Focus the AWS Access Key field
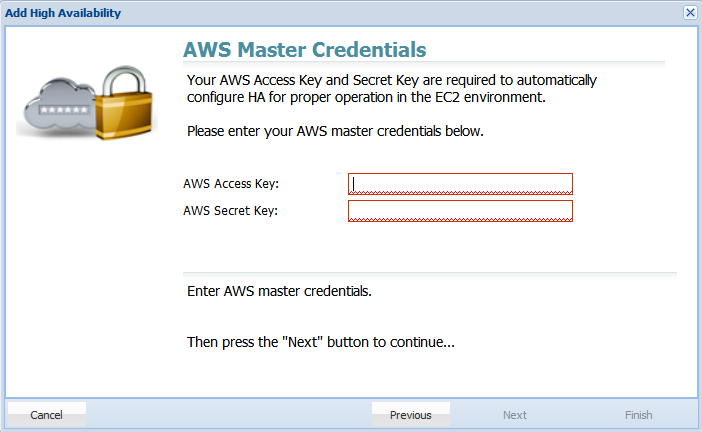Image resolution: width=702 pixels, height=432 pixels. [460, 184]
